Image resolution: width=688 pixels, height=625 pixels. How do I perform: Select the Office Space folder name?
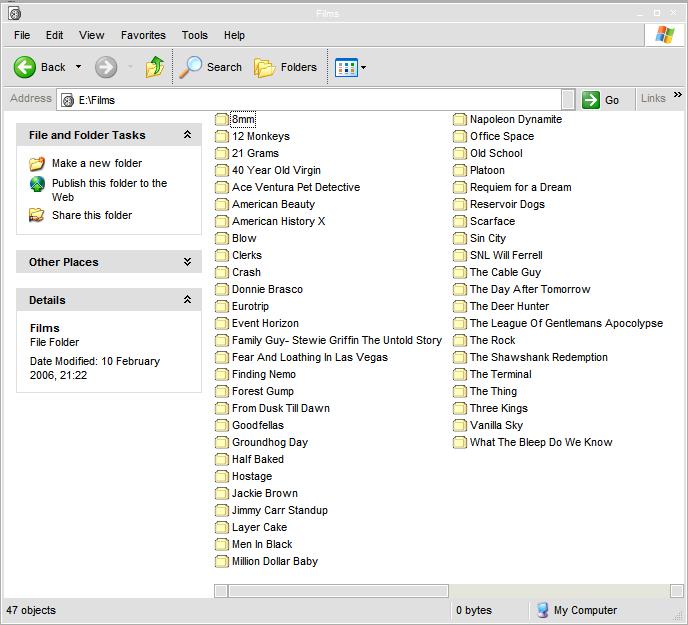[502, 136]
